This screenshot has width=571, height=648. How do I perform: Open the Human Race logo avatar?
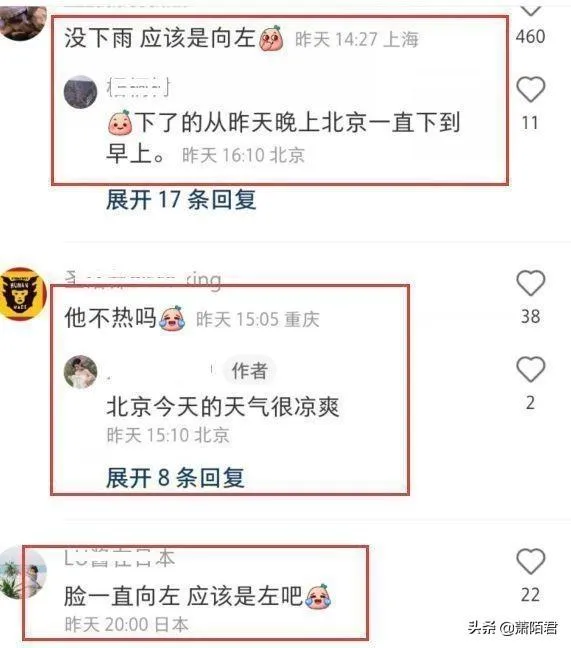[23, 294]
